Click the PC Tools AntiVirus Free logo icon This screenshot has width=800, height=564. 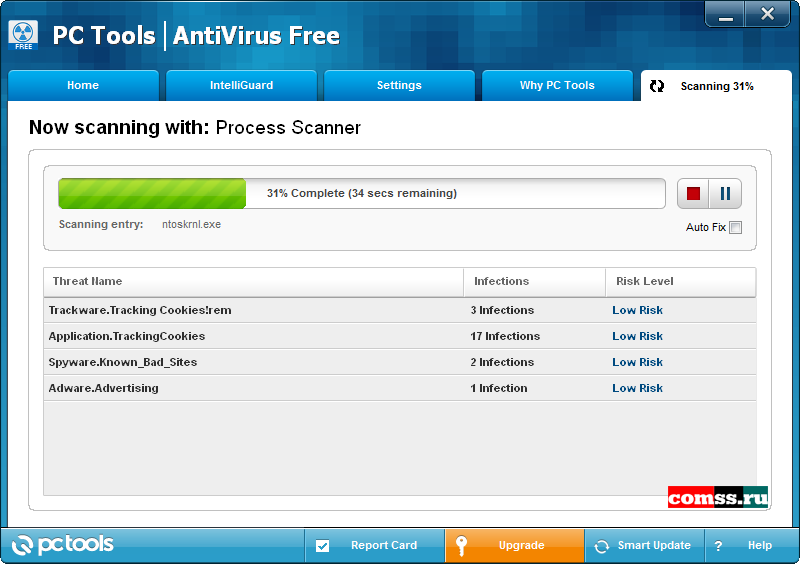pos(23,35)
